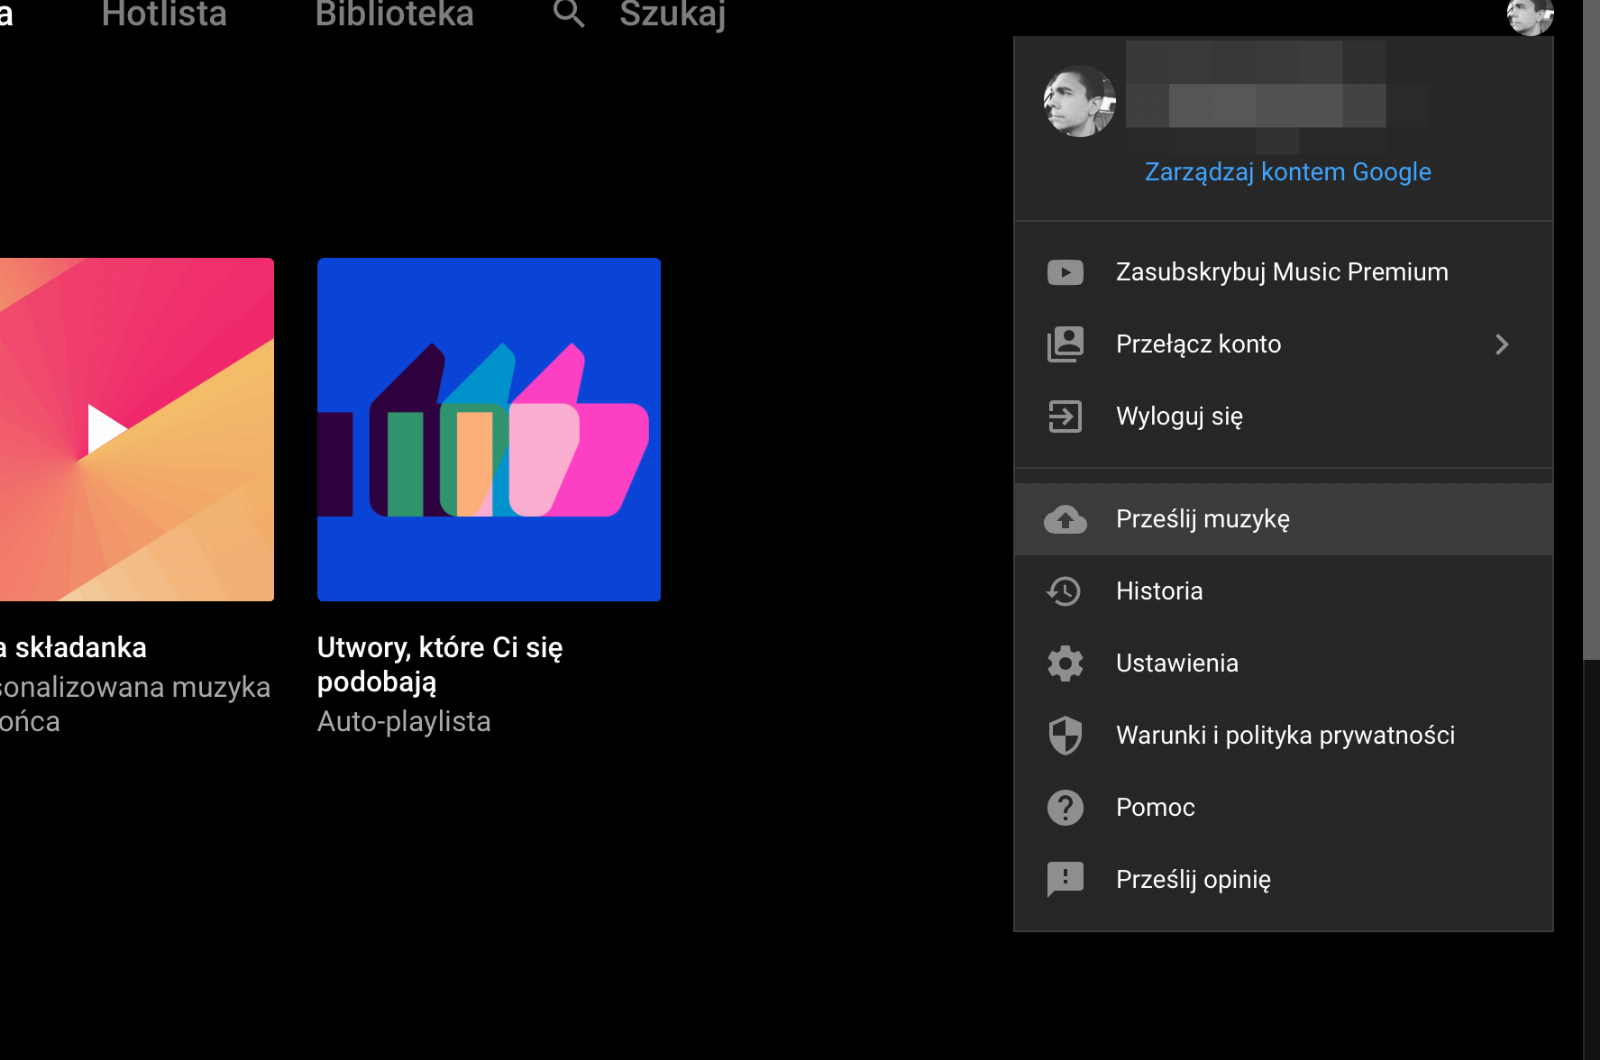The width and height of the screenshot is (1600, 1060).
Task: Open Ustawienia
Action: click(1283, 663)
